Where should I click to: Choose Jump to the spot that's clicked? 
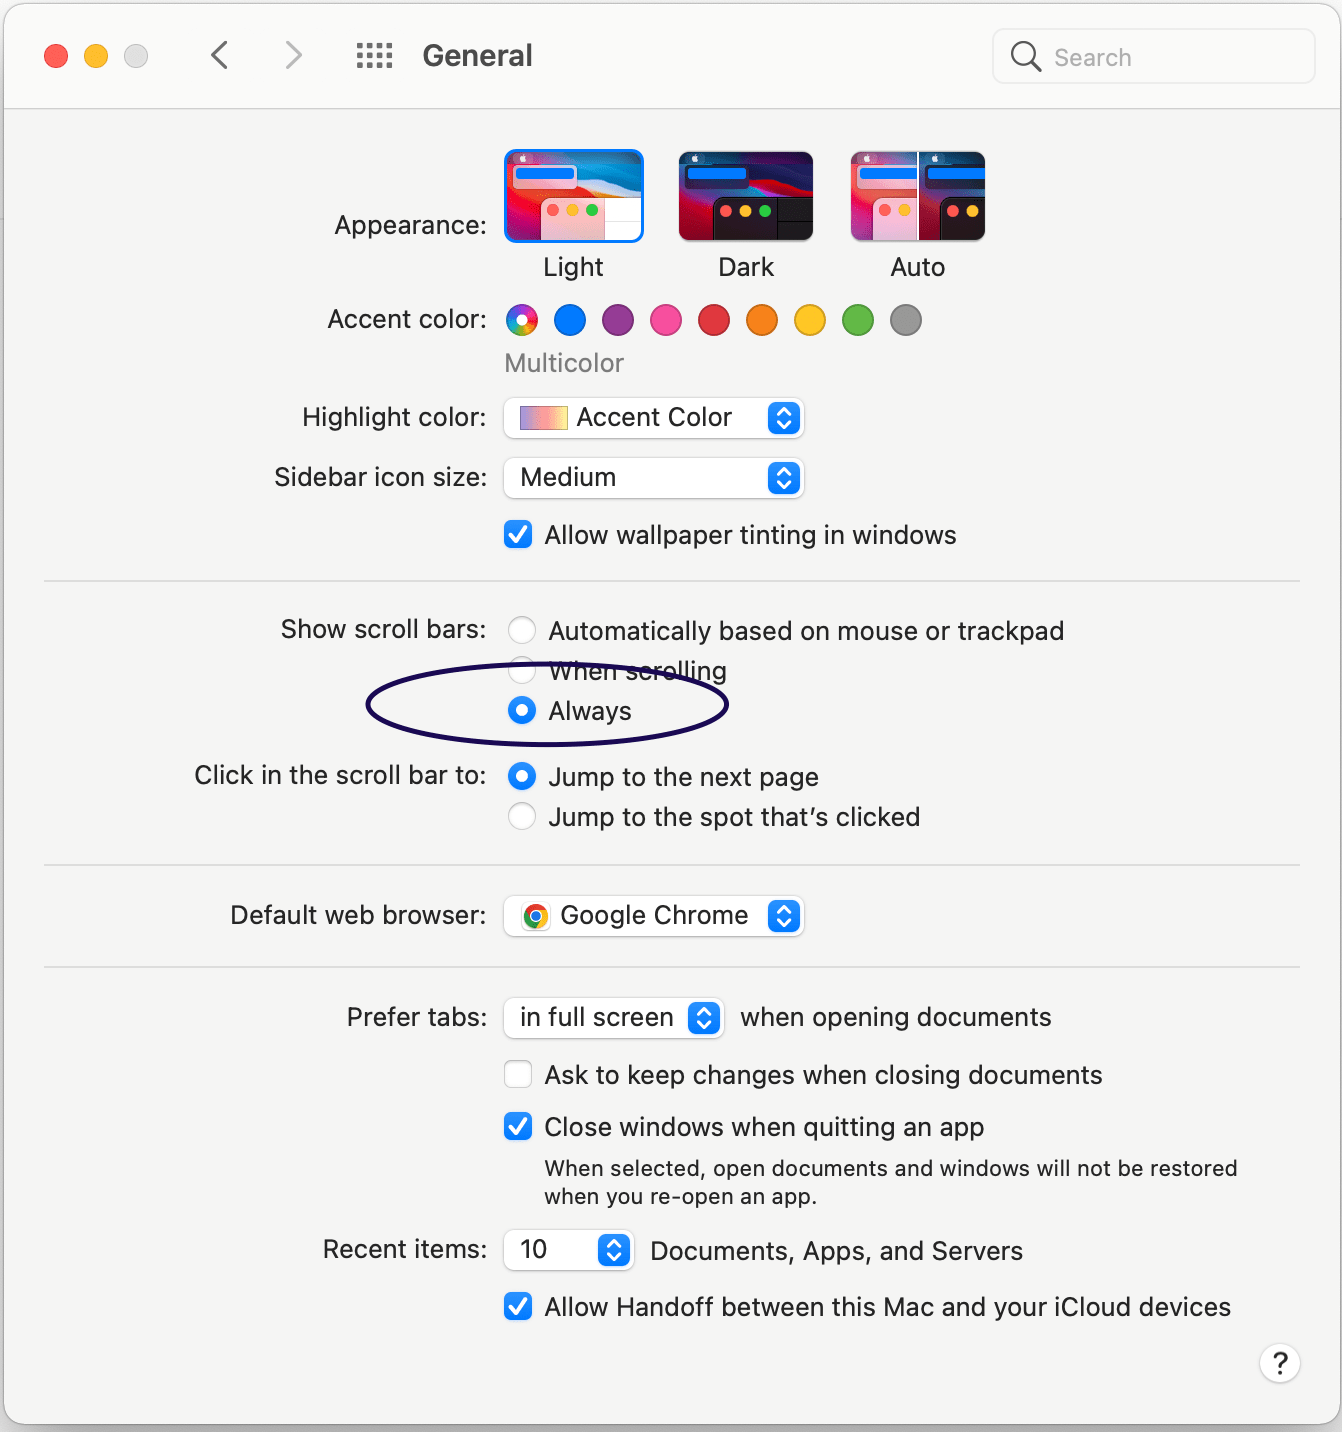click(x=522, y=816)
